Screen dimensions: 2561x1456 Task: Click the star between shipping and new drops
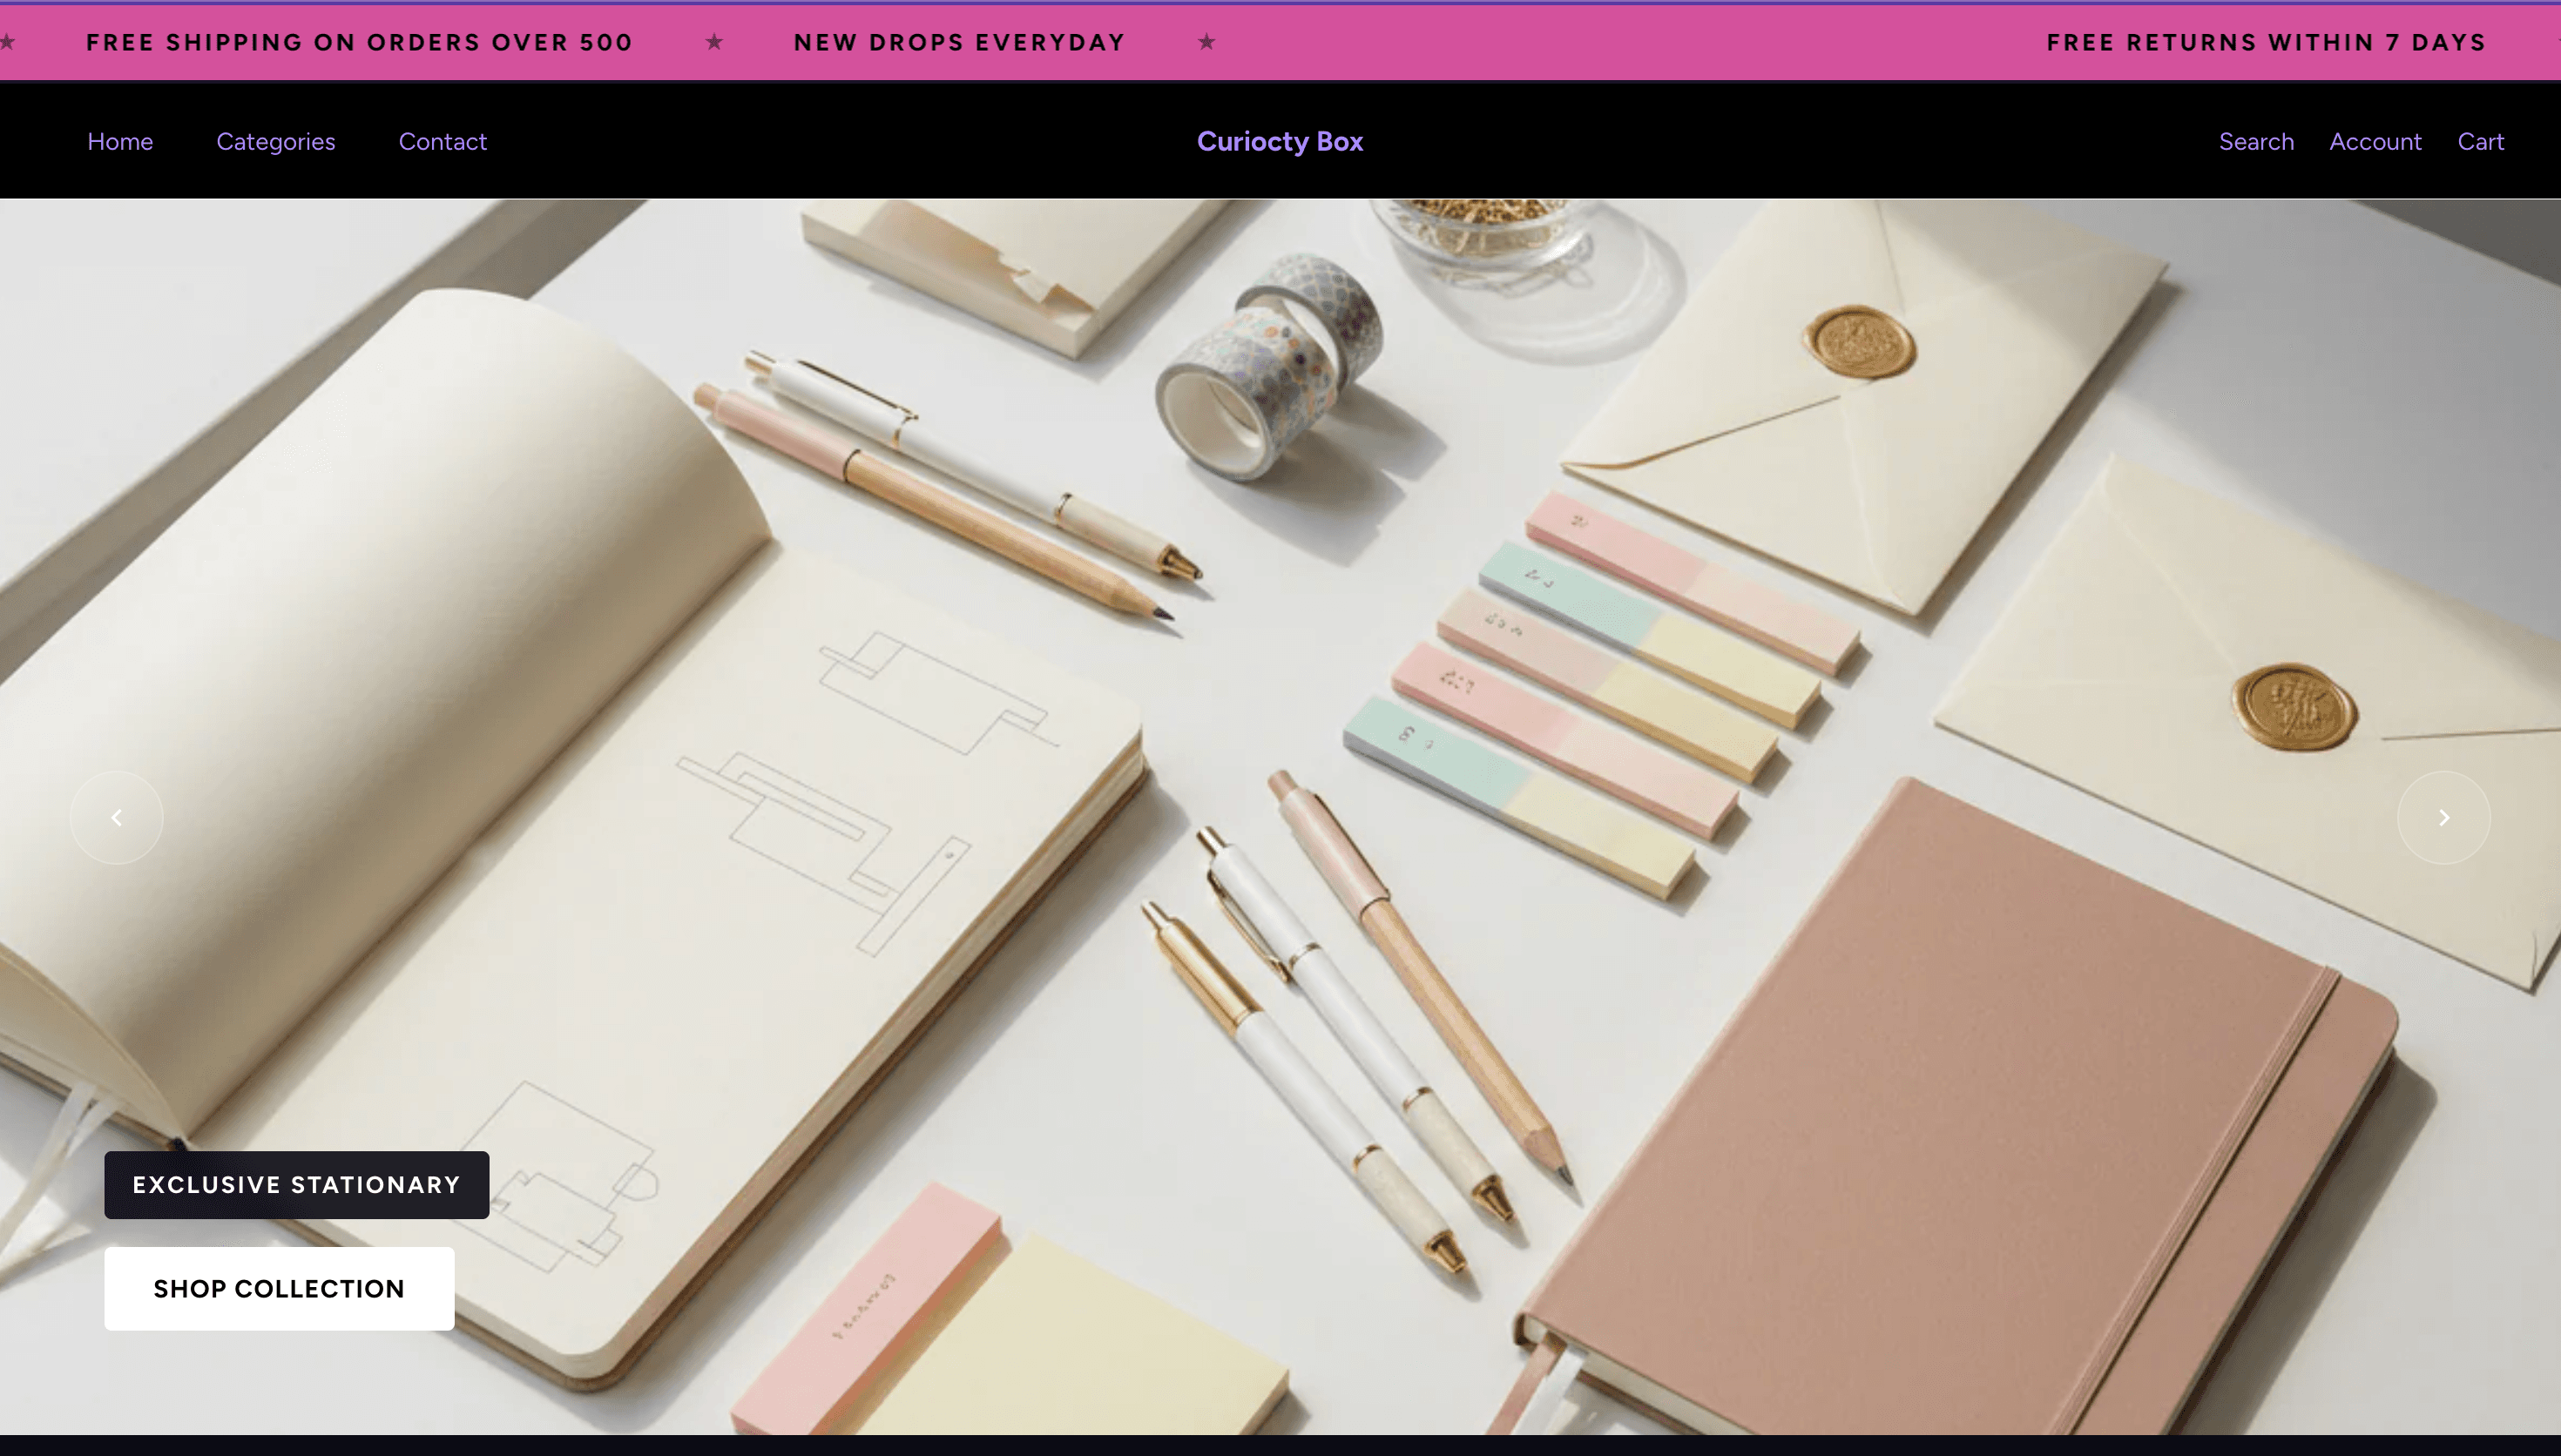point(714,42)
